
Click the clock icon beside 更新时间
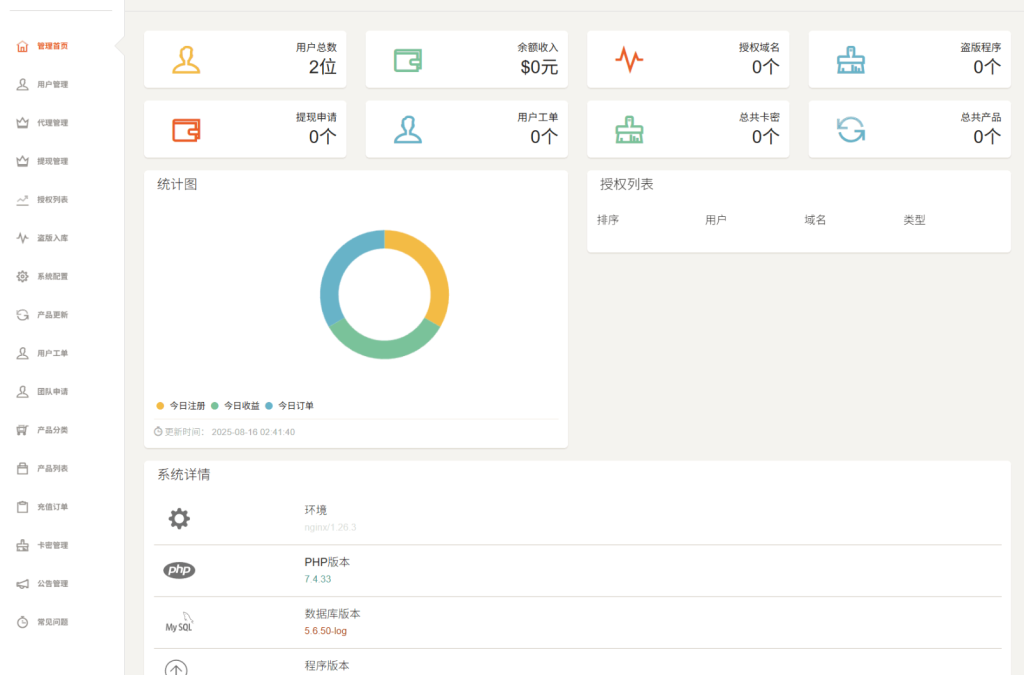tap(158, 432)
